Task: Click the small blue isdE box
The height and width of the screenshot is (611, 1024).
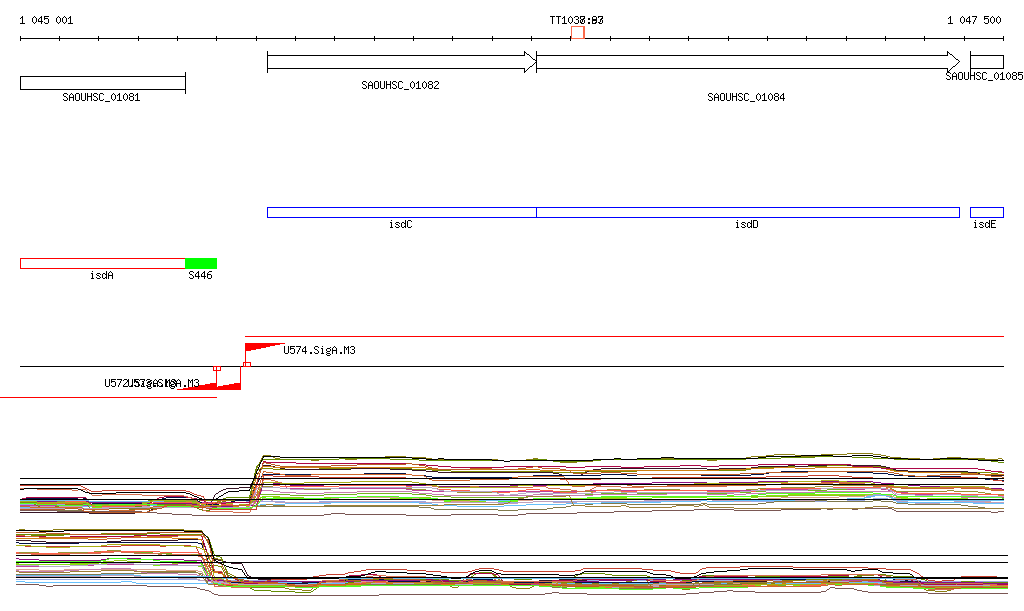Action: tap(986, 212)
